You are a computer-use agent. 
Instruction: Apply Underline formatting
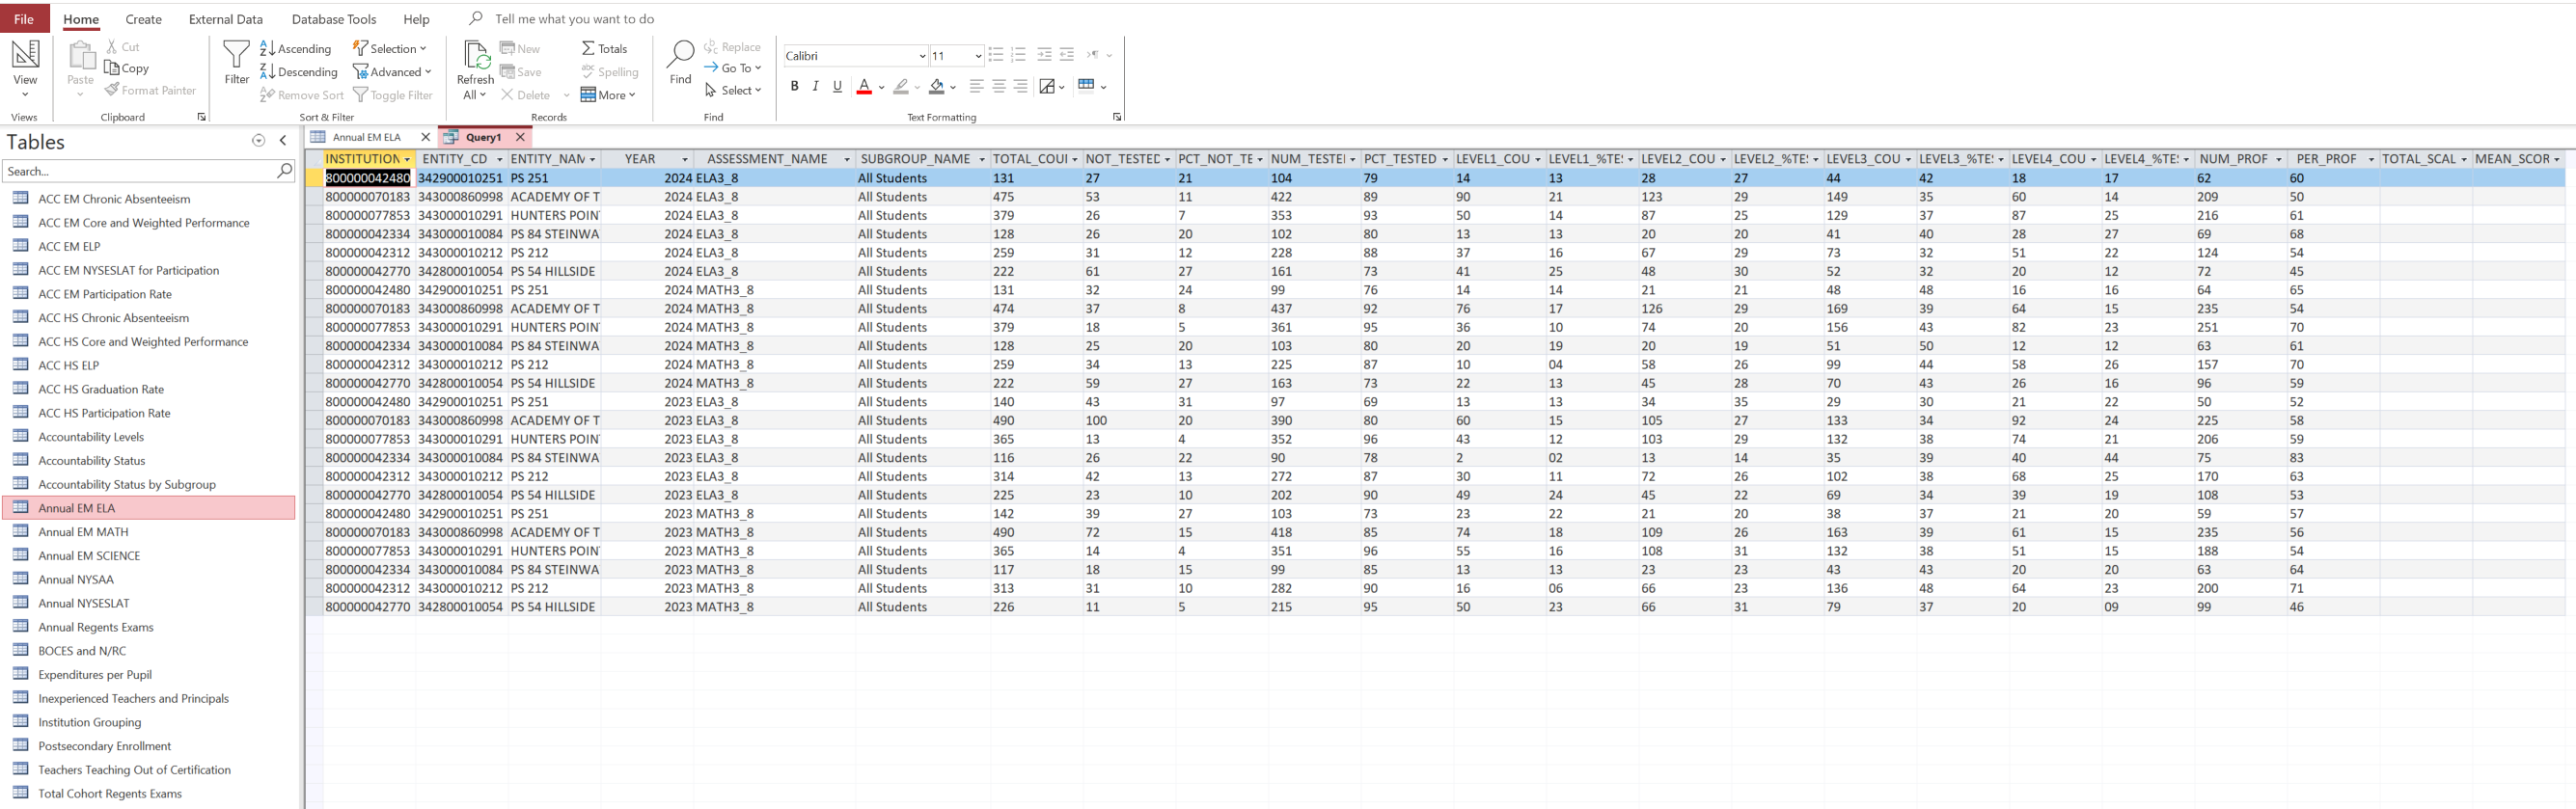coord(838,86)
